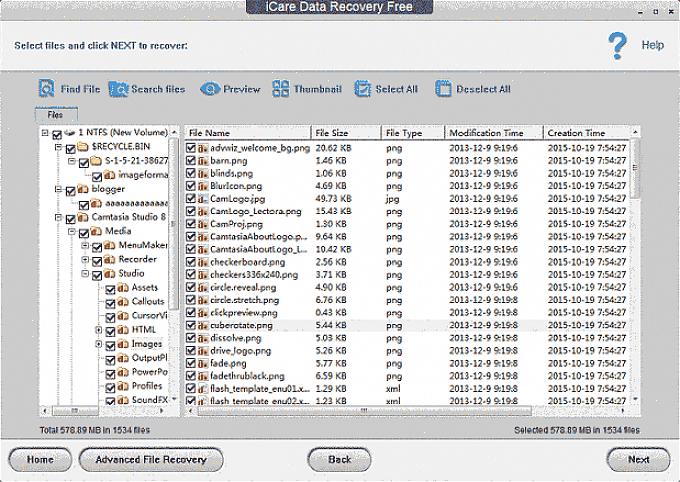This screenshot has width=680, height=482.
Task: Select the circle.reveal.png file name
Action: click(x=243, y=288)
